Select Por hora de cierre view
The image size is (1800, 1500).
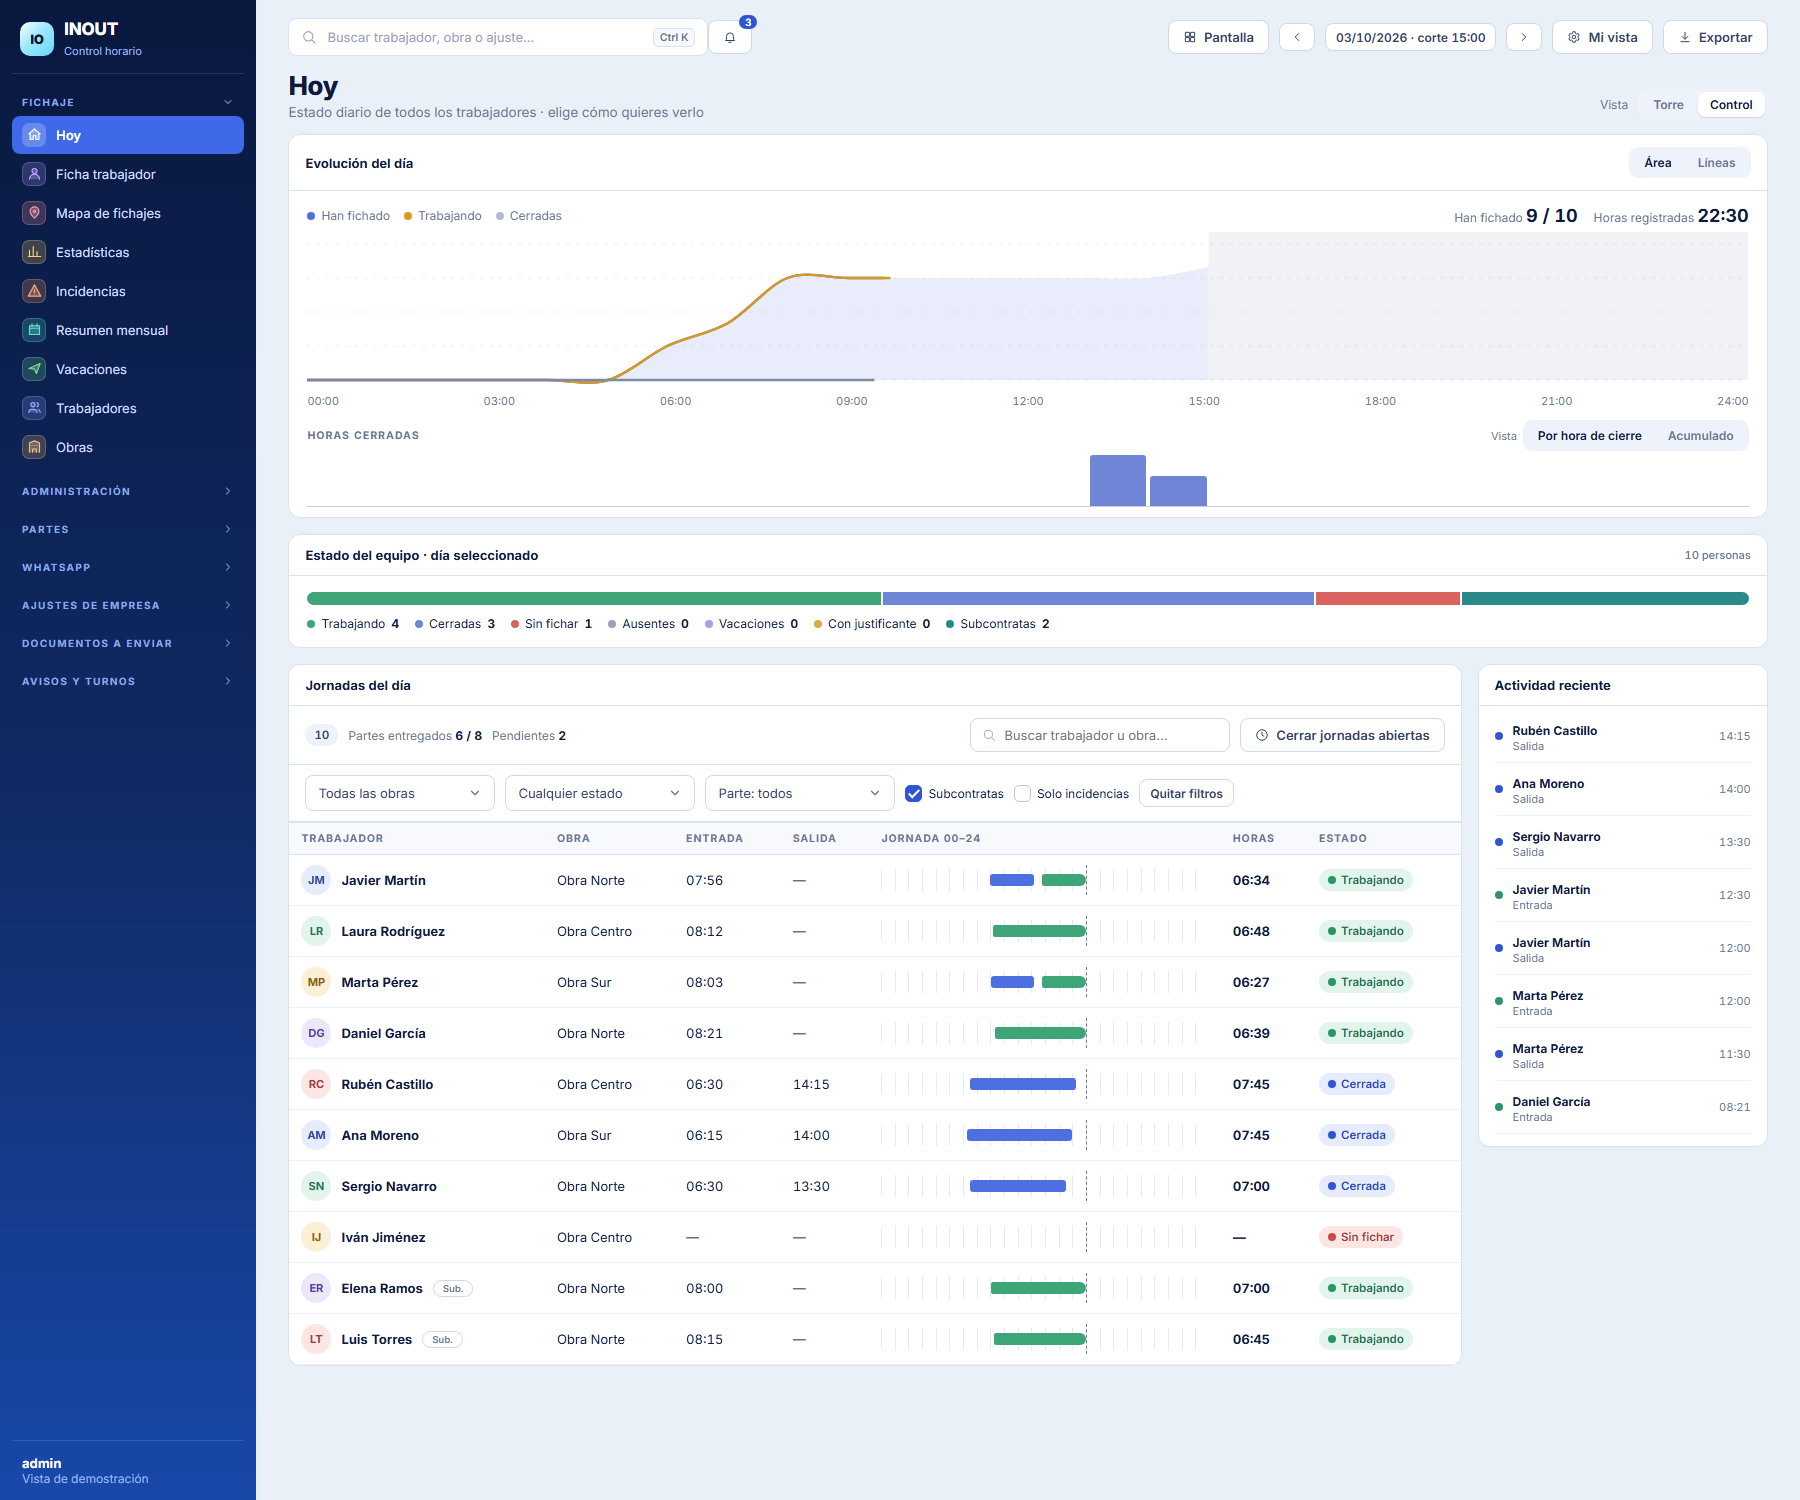click(x=1589, y=436)
